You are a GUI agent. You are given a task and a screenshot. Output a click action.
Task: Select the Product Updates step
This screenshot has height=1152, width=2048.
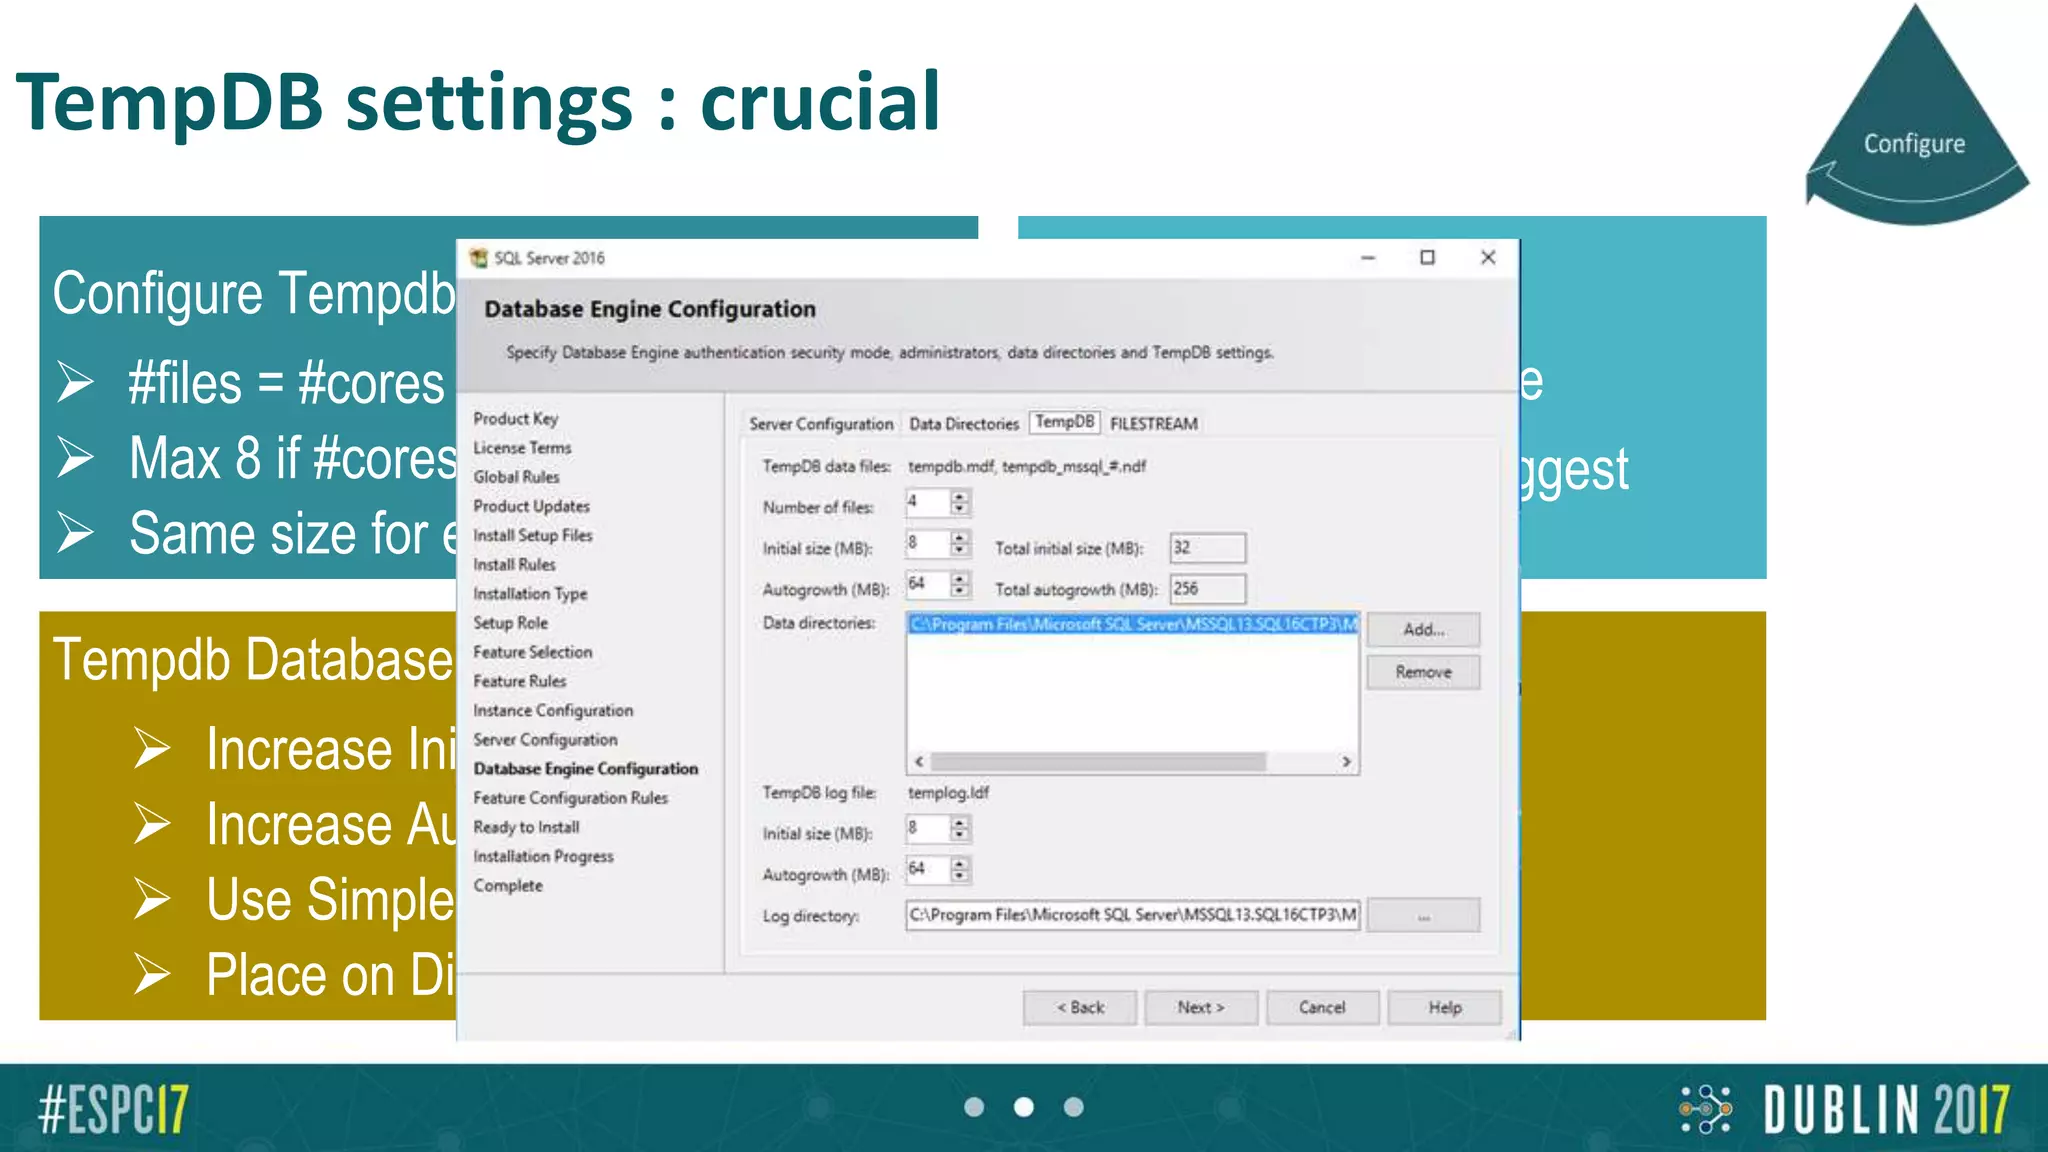[x=531, y=506]
